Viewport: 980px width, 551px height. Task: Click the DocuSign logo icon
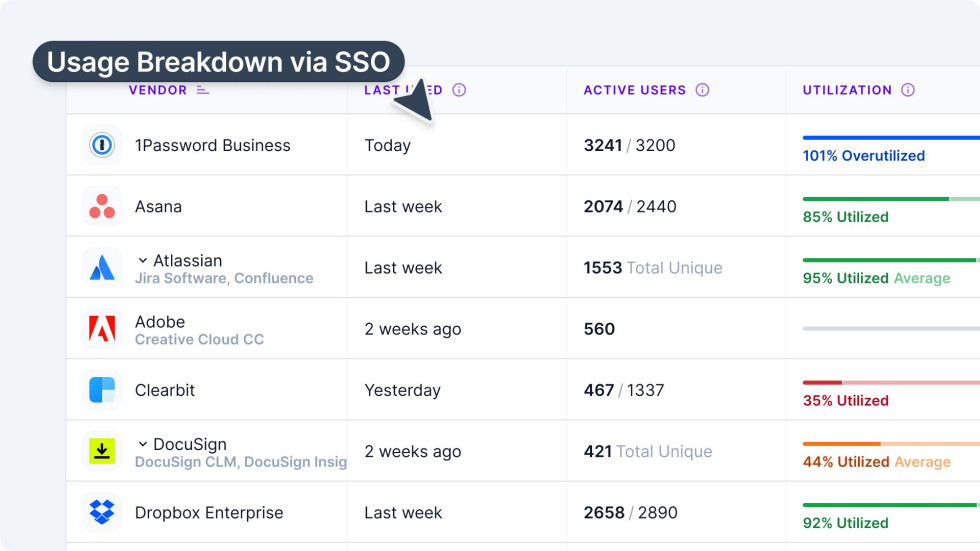(x=102, y=451)
